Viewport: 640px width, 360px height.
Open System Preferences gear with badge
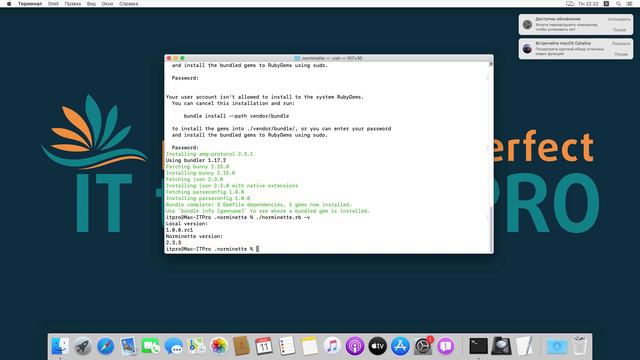point(423,346)
